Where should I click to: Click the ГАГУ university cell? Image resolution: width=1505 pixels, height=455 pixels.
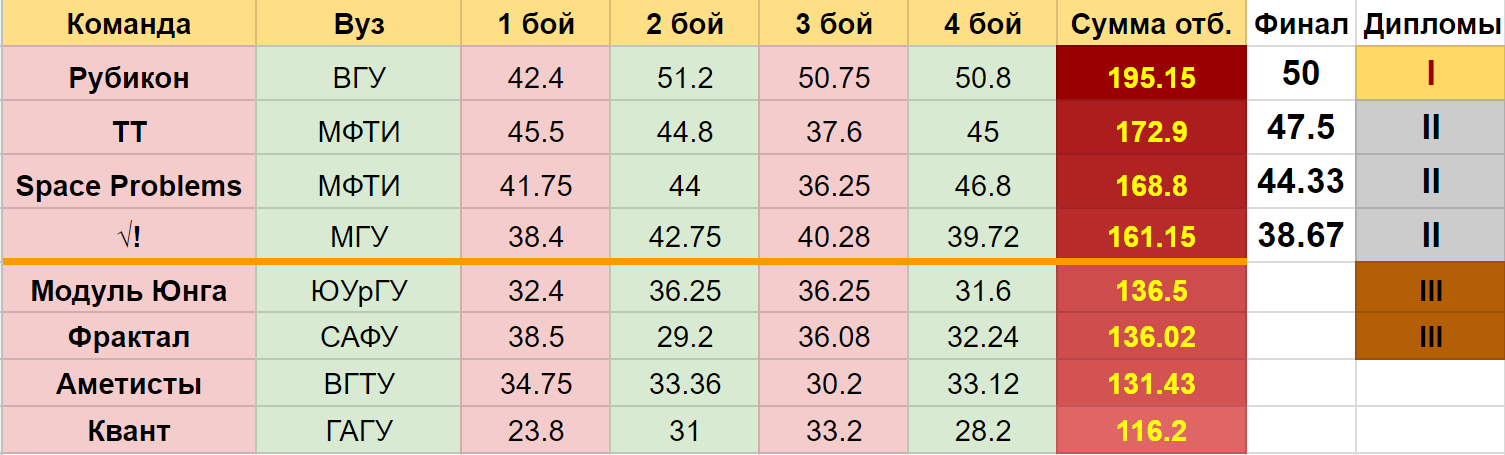tap(359, 431)
